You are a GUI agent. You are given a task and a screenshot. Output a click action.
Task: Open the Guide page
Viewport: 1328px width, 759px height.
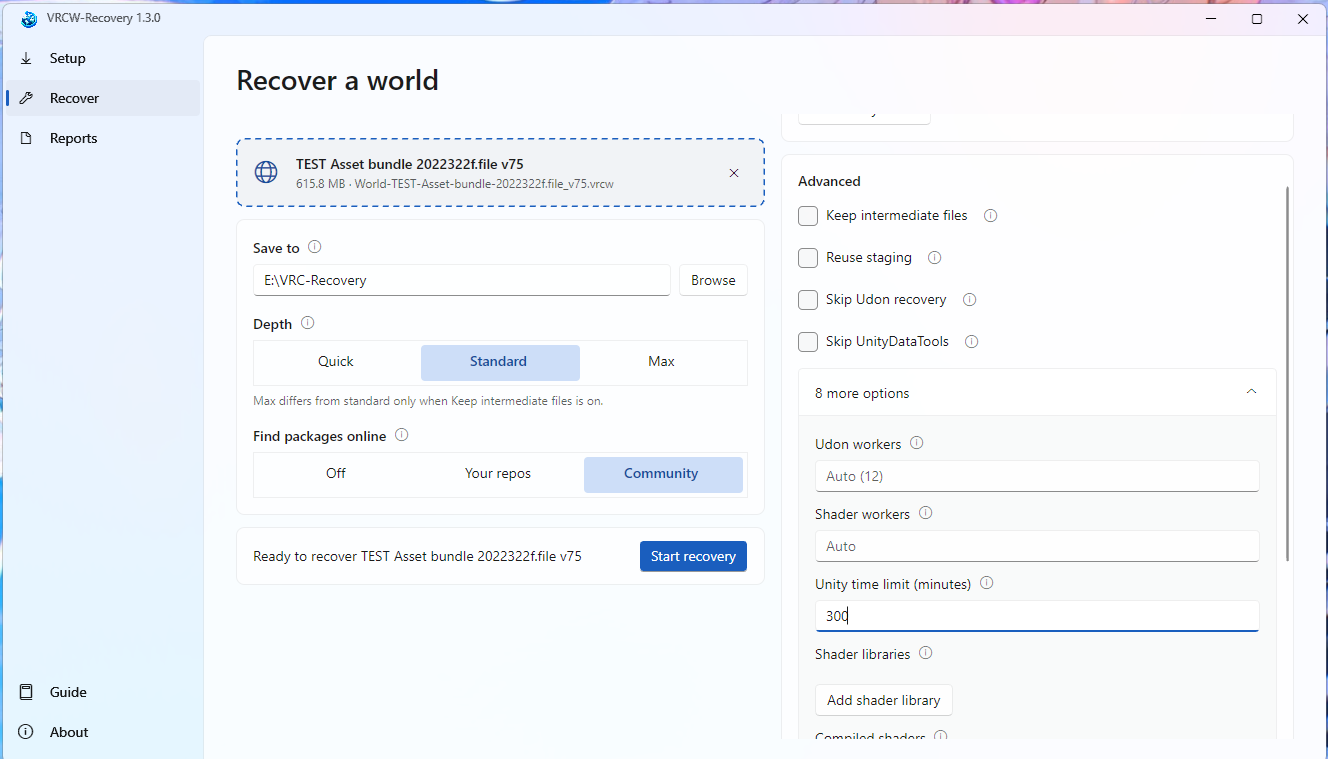tap(102, 692)
